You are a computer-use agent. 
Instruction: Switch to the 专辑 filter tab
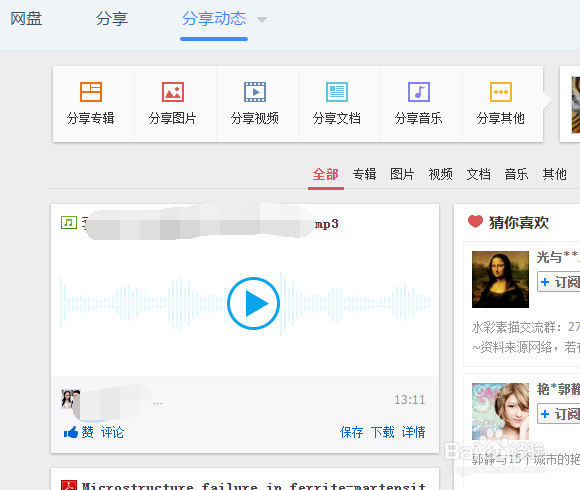pos(364,174)
